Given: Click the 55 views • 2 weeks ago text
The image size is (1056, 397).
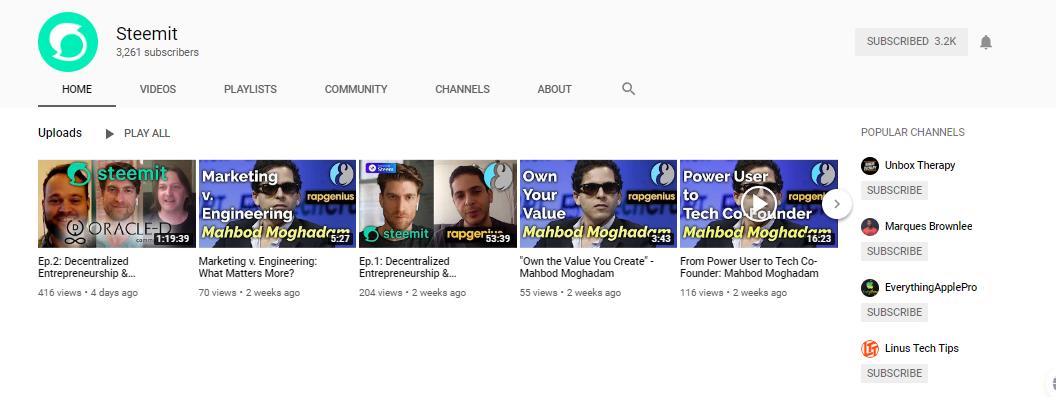Looking at the screenshot, I should click(x=570, y=293).
